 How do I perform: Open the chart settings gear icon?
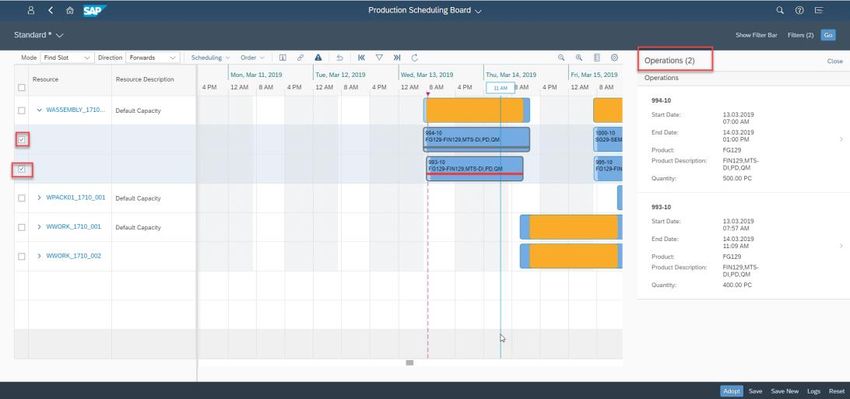point(614,57)
